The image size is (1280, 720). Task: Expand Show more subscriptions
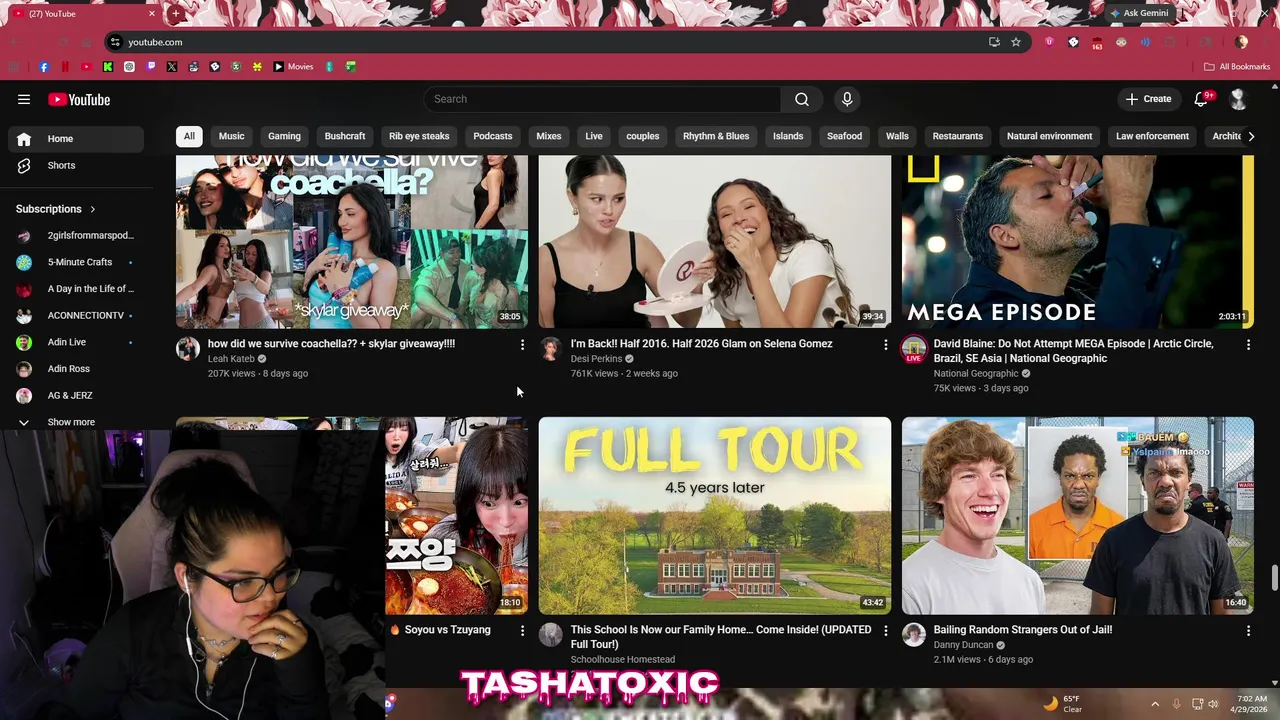[71, 422]
